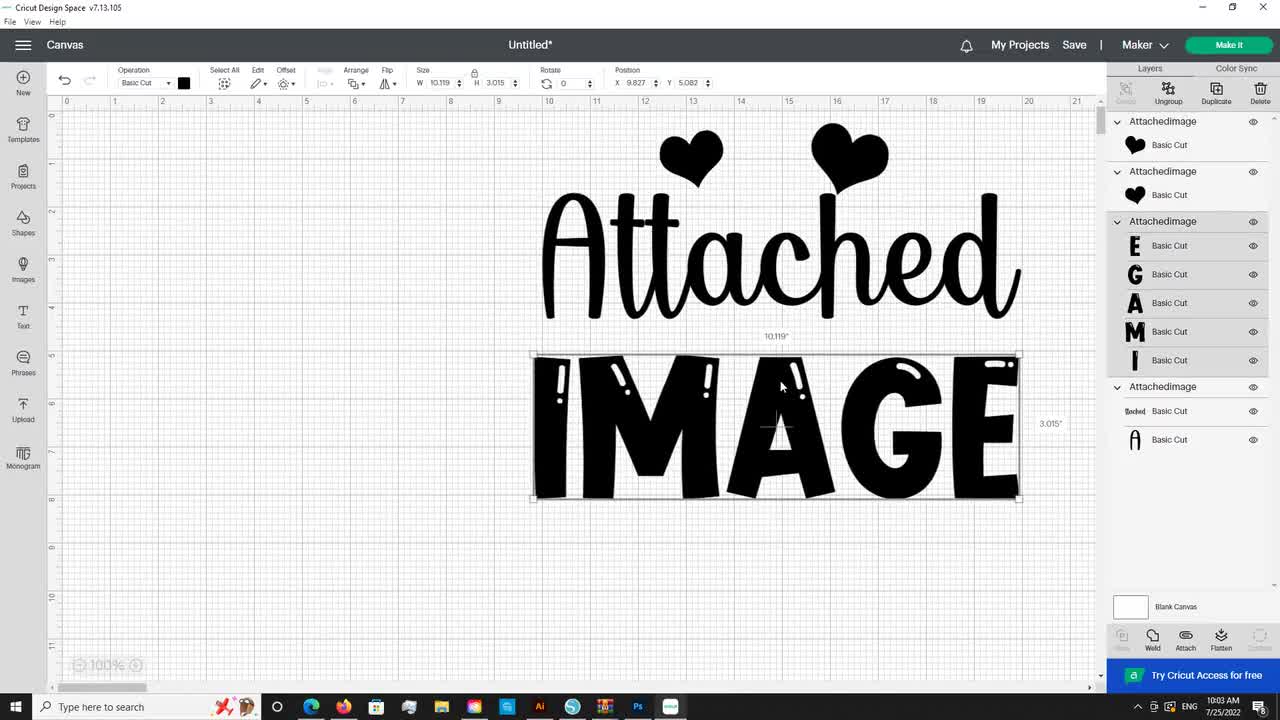
Task: Open the Edit dropdown
Action: [x=259, y=84]
